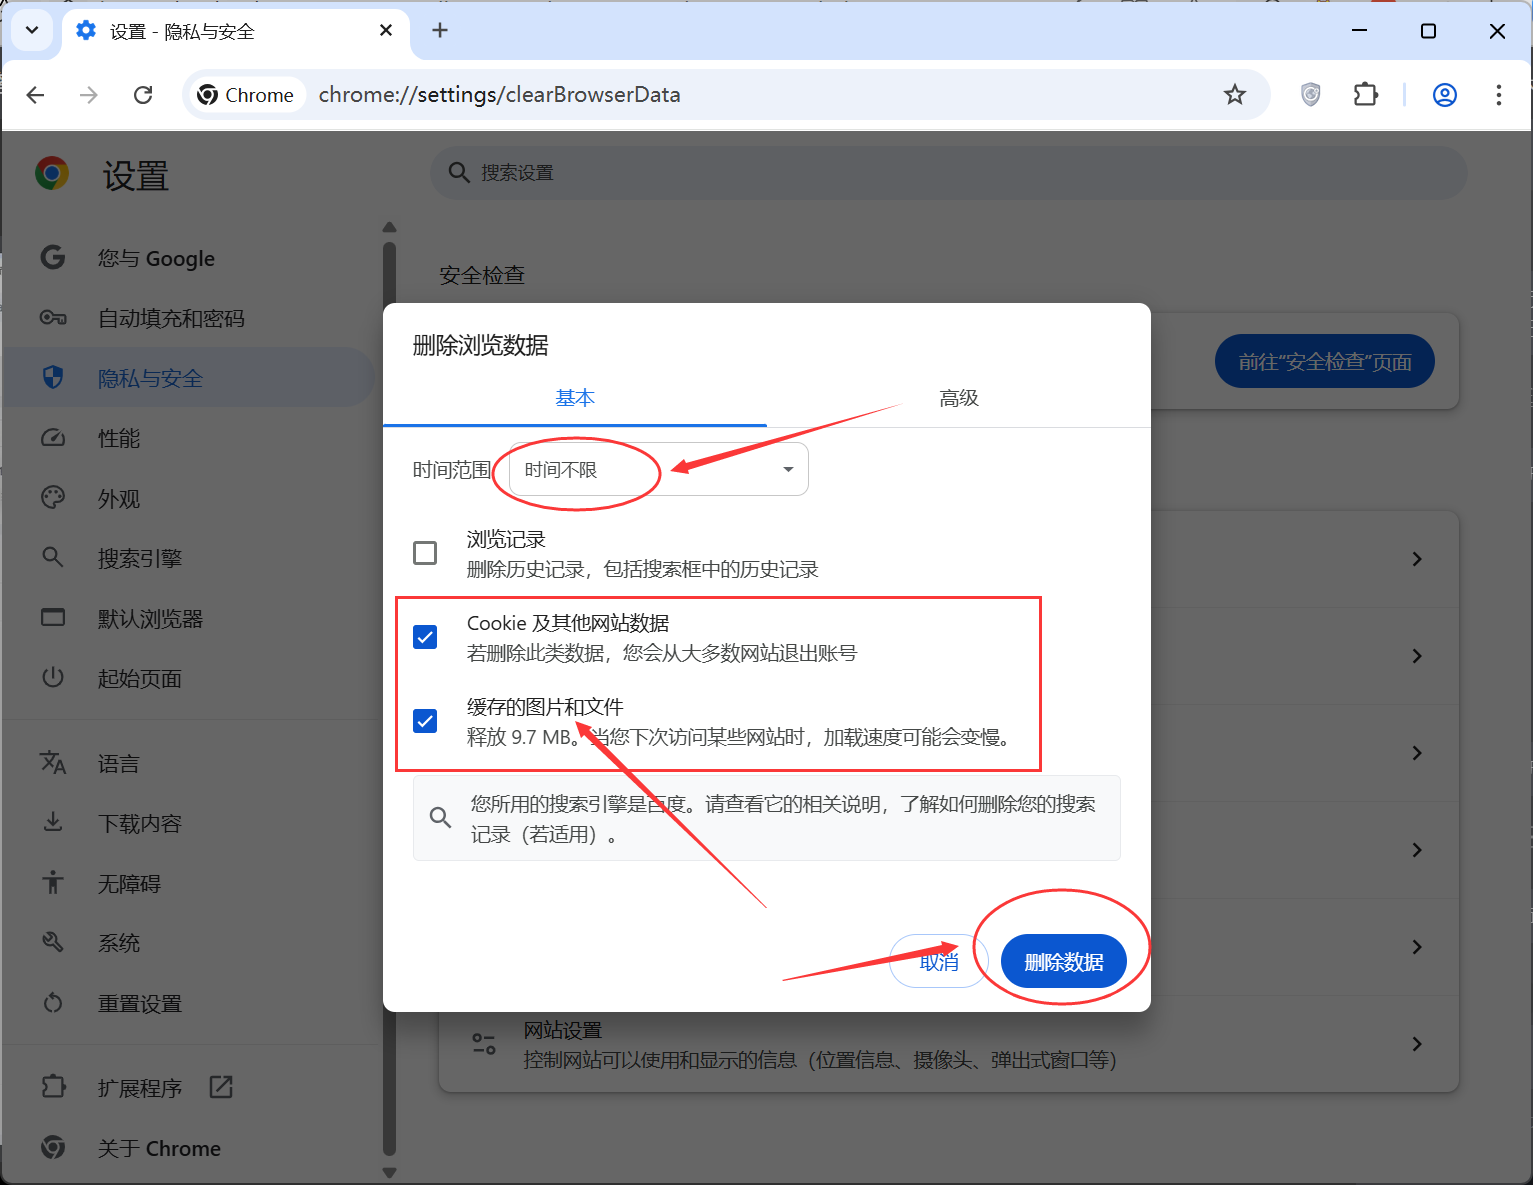Click the bookmark star in the address bar
The width and height of the screenshot is (1533, 1185).
coord(1235,94)
